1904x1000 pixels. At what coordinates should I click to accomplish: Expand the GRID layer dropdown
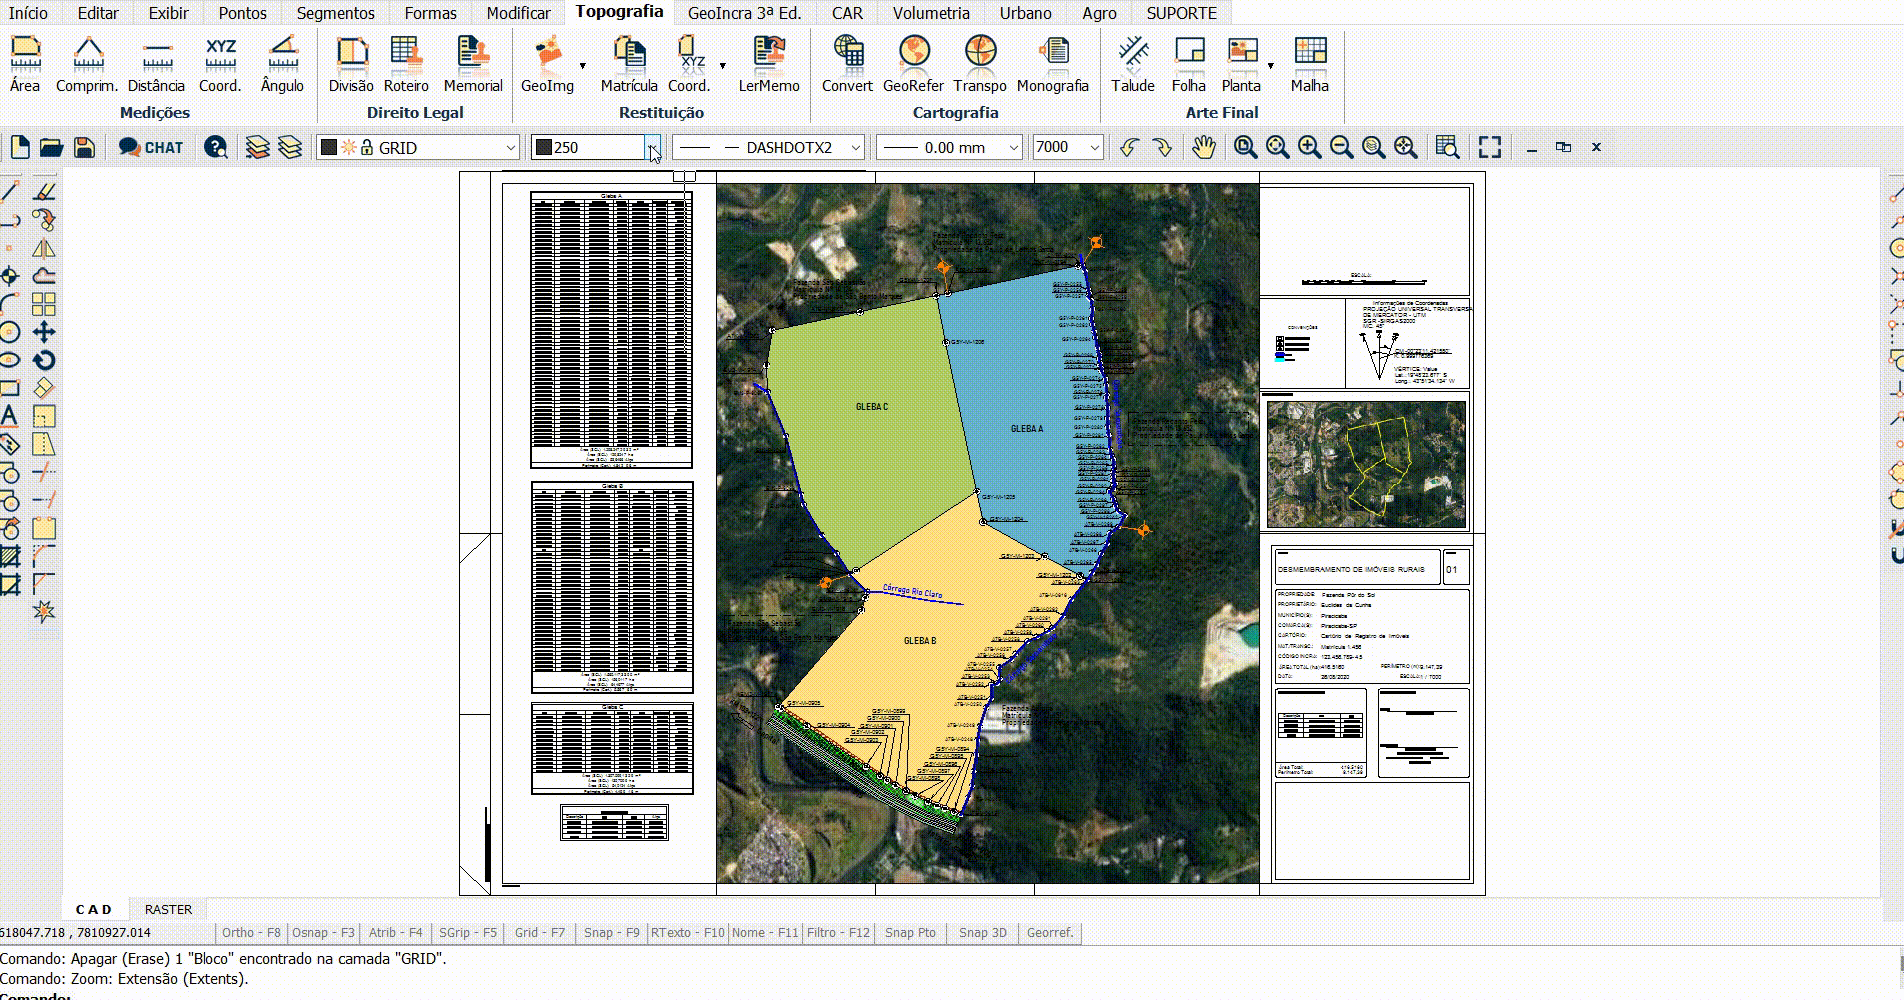[510, 148]
